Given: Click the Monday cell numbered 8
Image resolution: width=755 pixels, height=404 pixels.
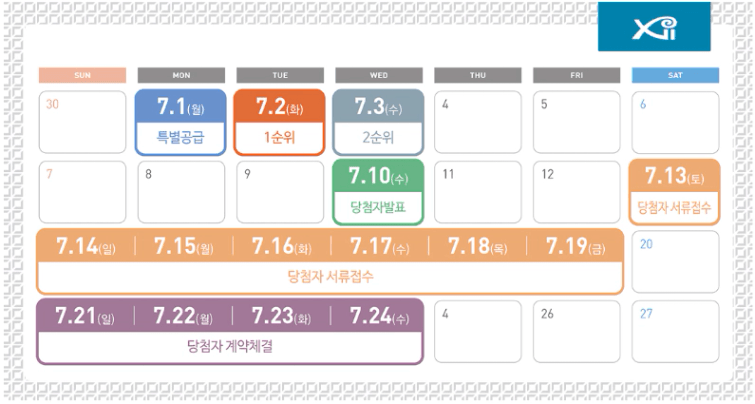Looking at the screenshot, I should click(x=181, y=192).
